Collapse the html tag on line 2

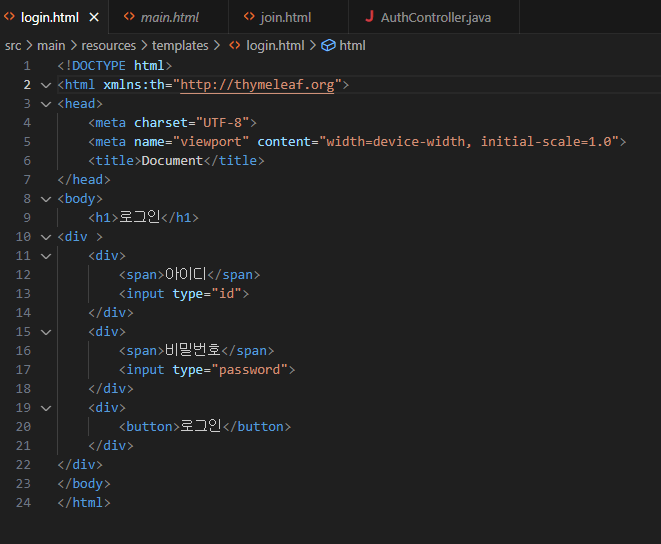click(x=46, y=85)
